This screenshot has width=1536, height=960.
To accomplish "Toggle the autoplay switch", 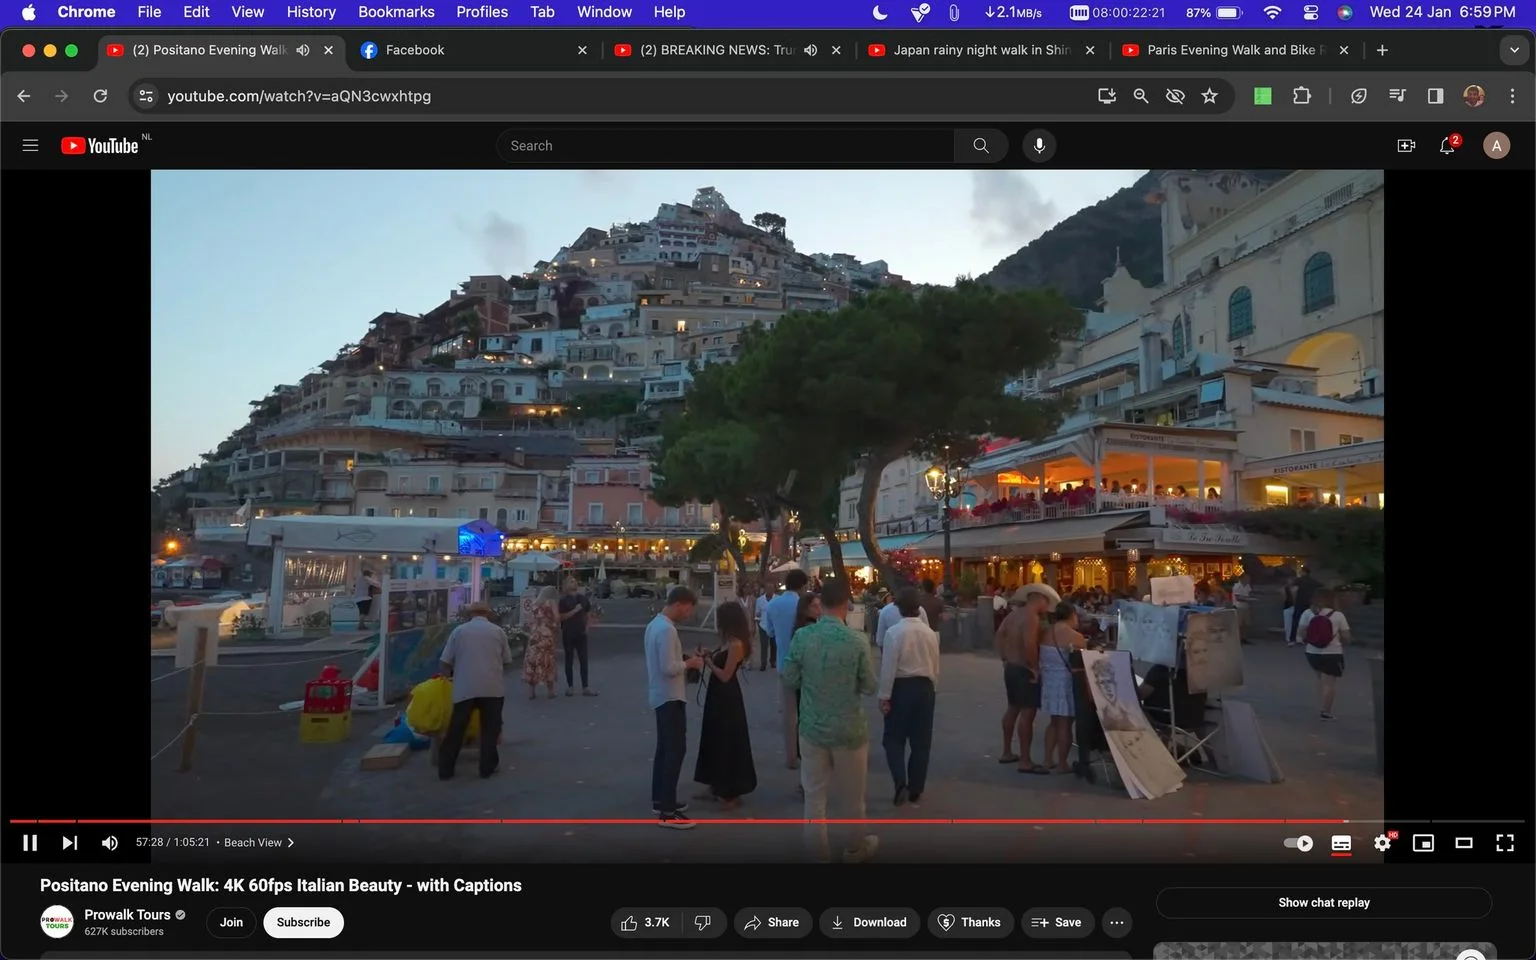I will coord(1298,843).
